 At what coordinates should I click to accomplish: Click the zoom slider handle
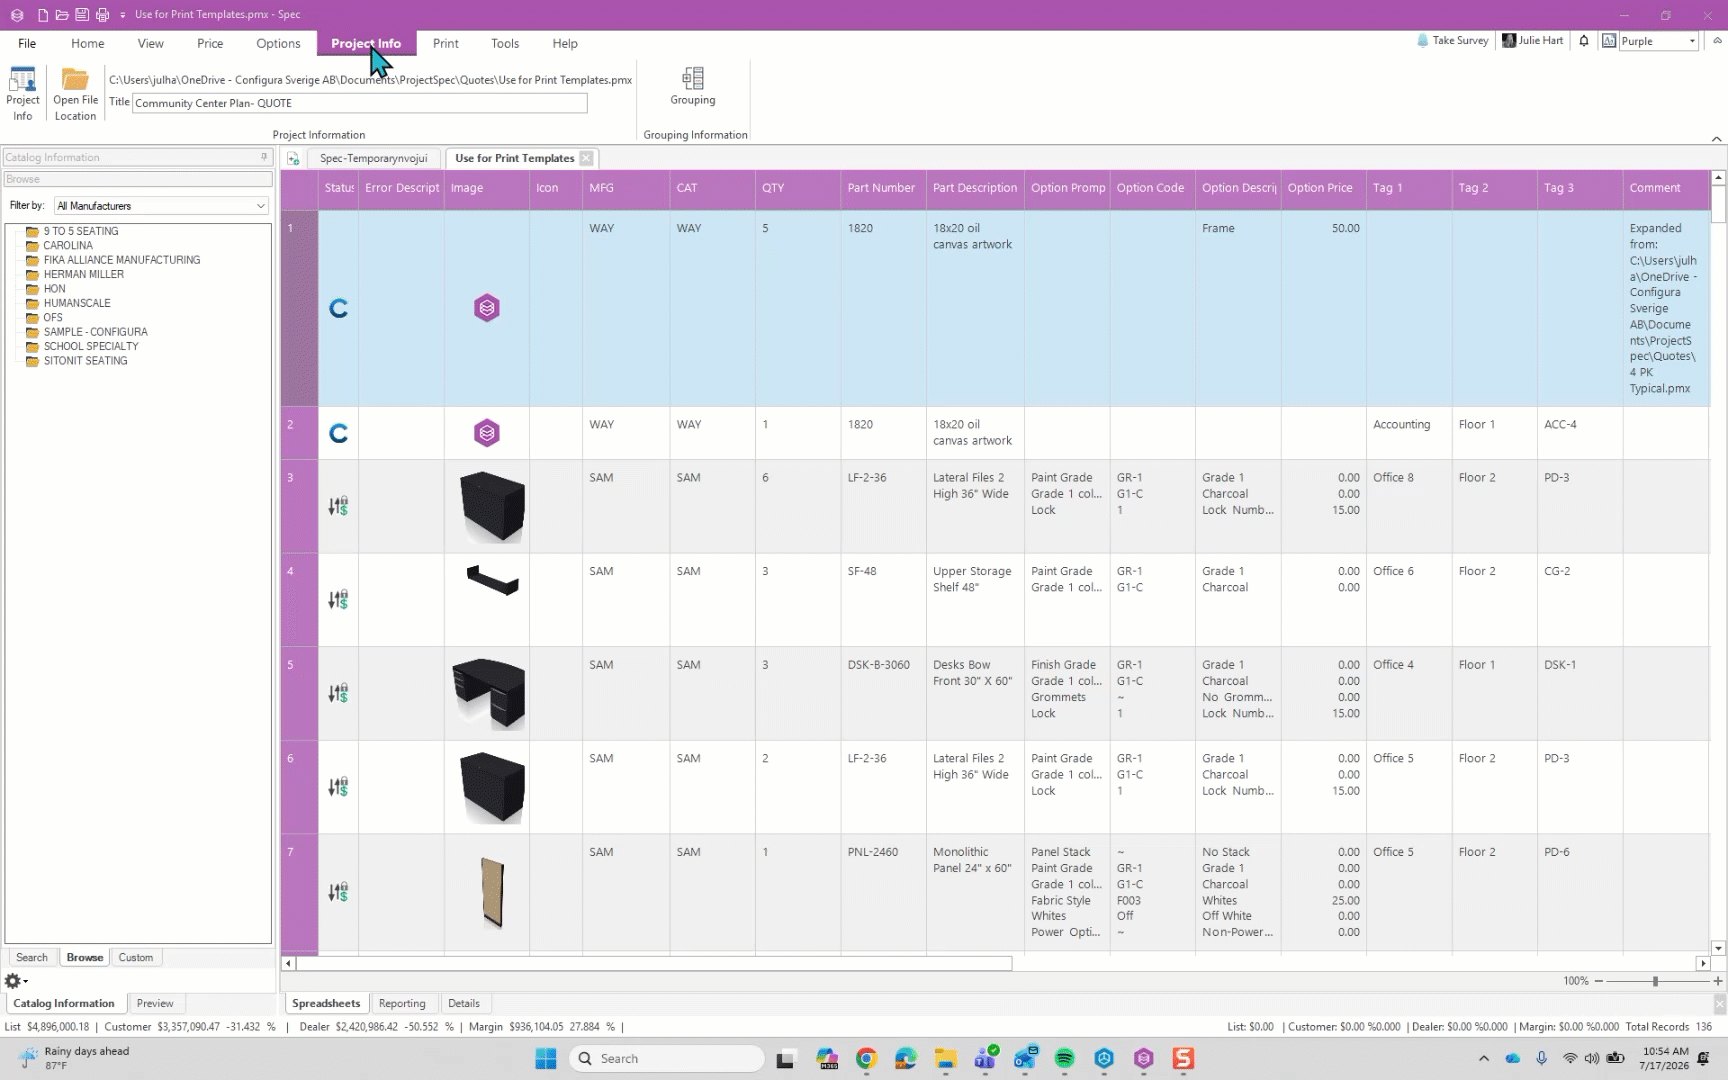point(1655,981)
